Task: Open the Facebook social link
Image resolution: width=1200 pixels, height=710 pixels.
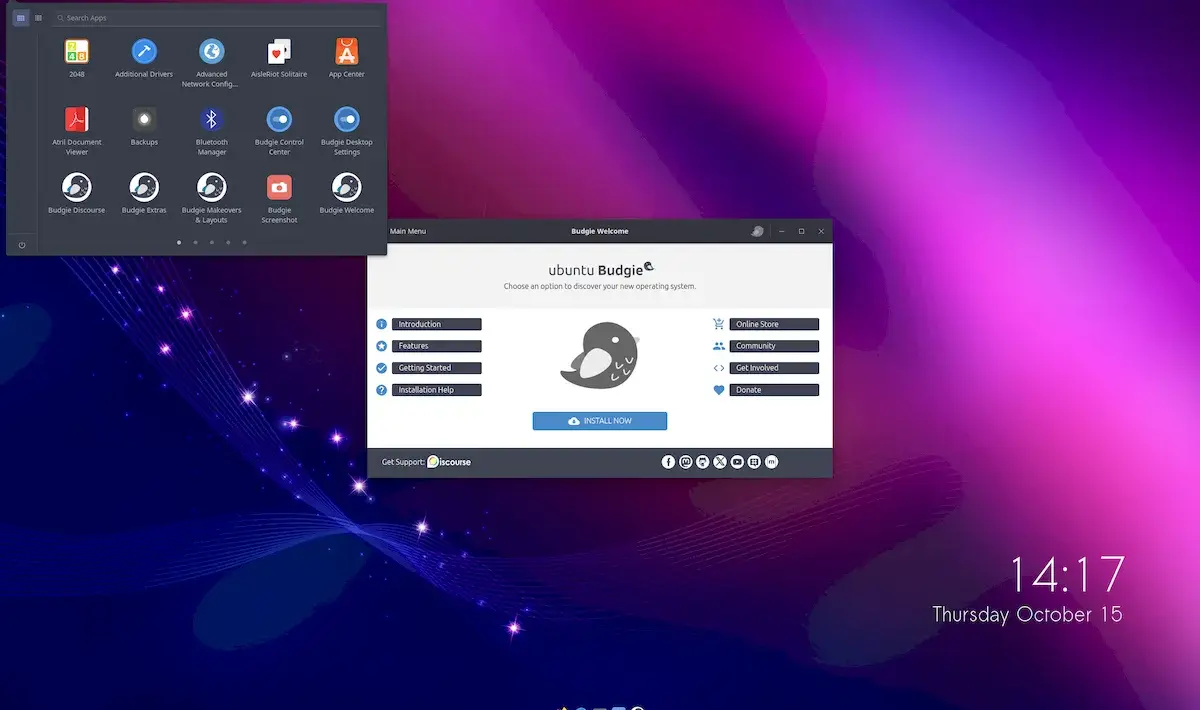Action: tap(669, 462)
